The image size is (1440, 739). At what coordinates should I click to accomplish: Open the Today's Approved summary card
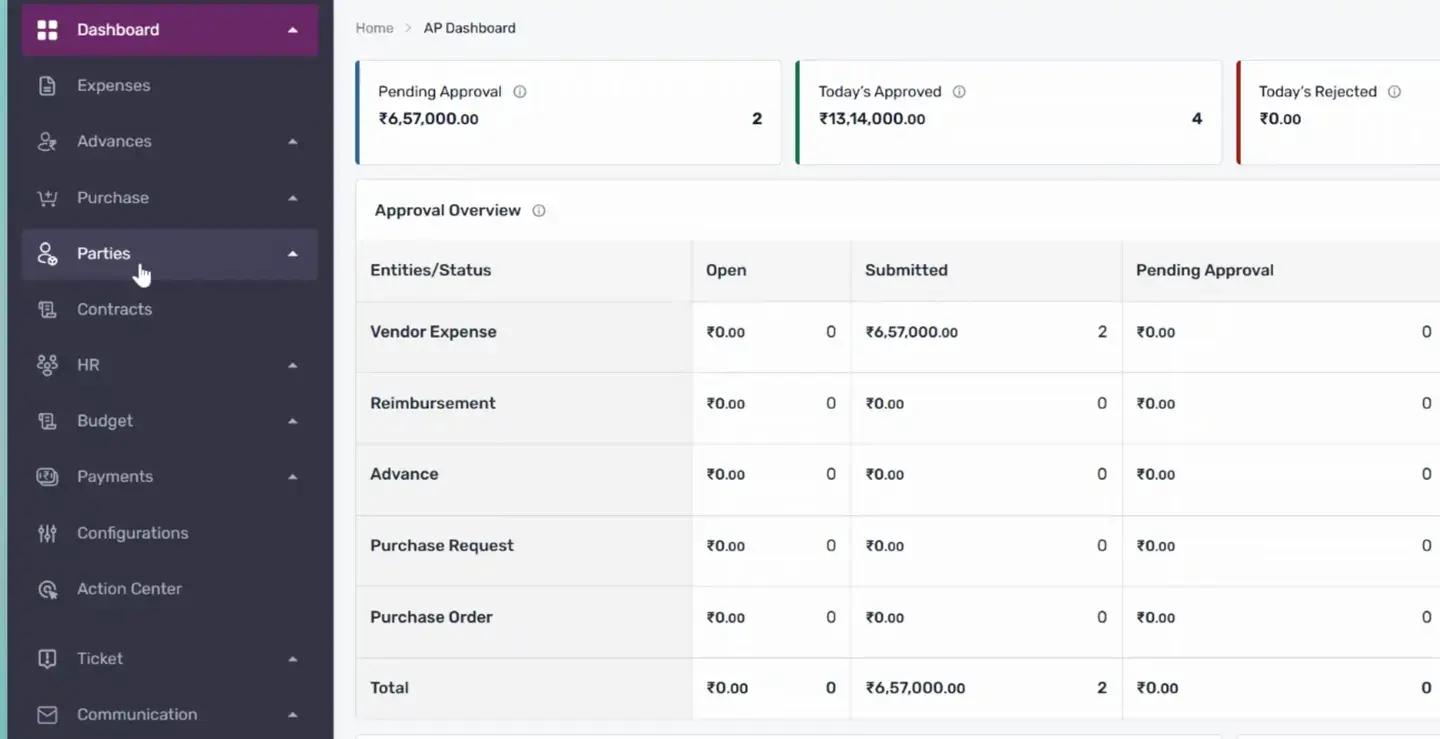click(x=1008, y=112)
